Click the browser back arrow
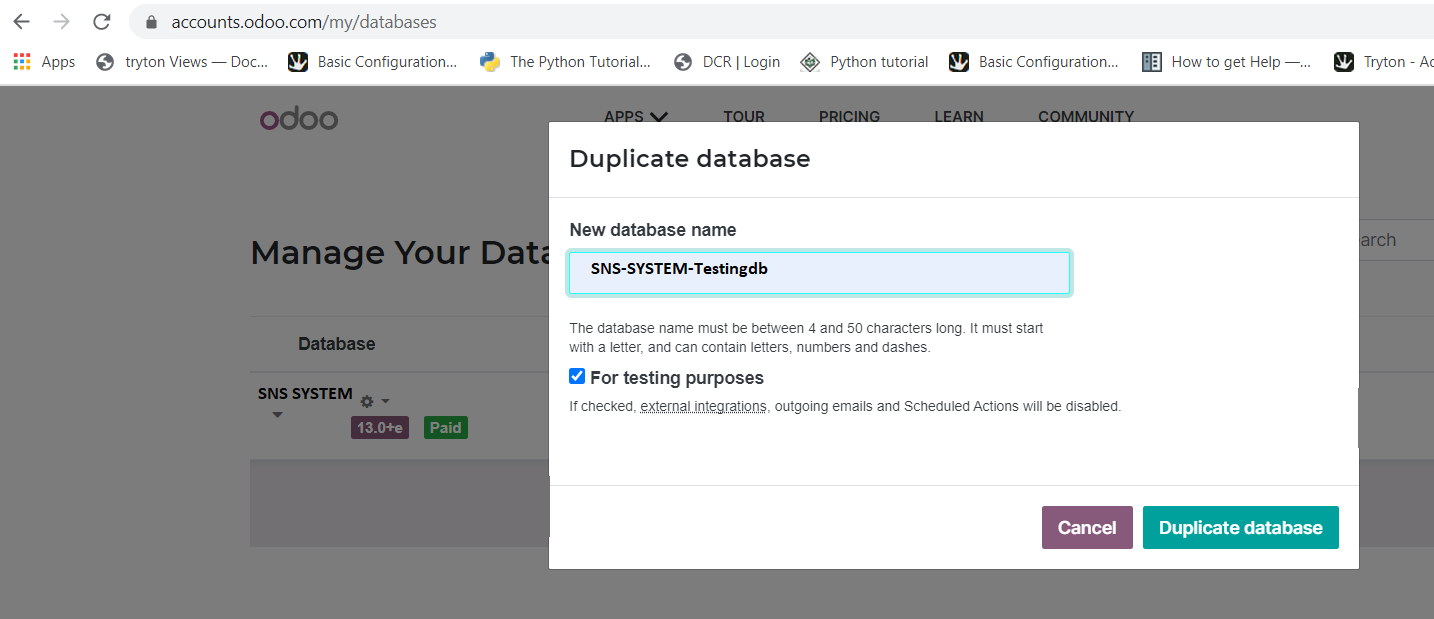This screenshot has width=1434, height=619. click(21, 21)
